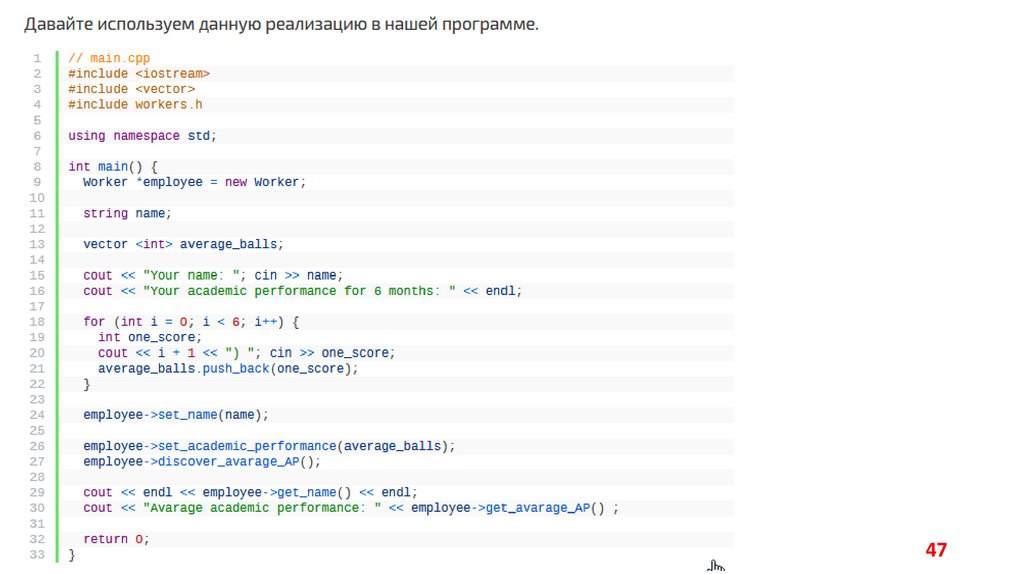Click the "average_balls.push_back(one_score);" line
Screen dimensions: 1024x574
tap(227, 368)
